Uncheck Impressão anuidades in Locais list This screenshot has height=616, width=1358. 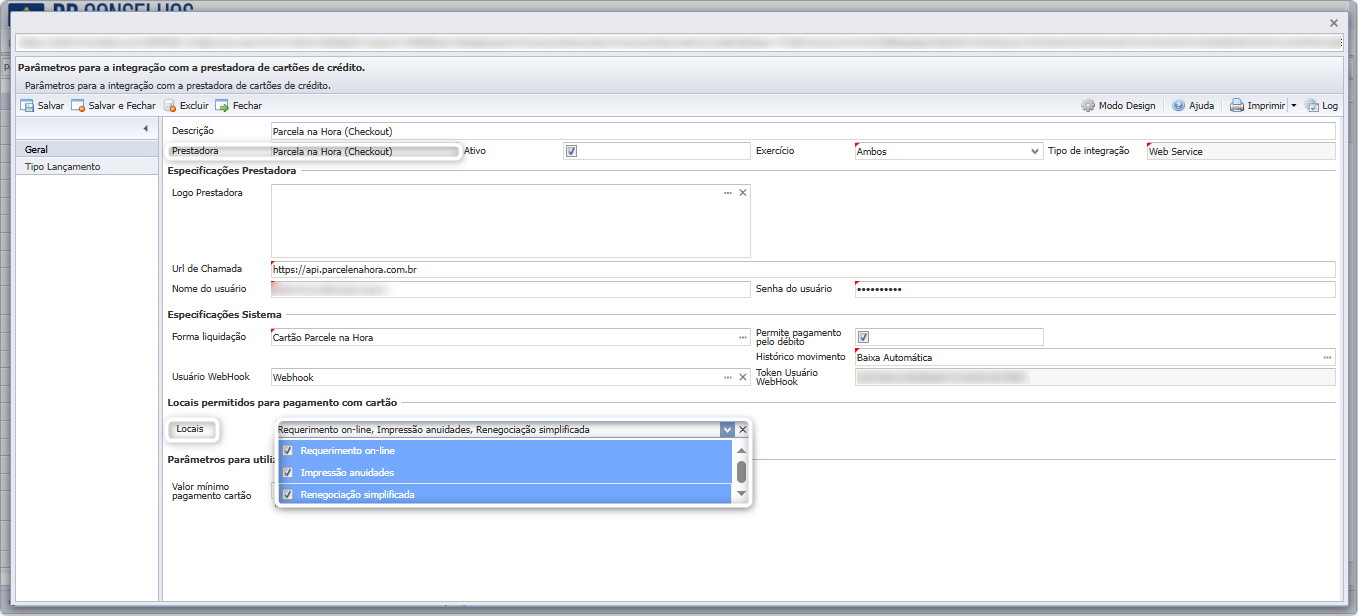pos(288,472)
